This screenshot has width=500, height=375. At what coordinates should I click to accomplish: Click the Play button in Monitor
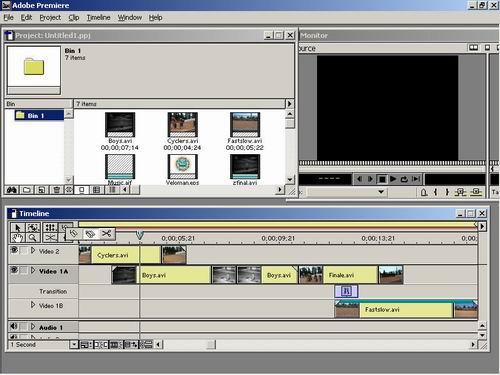click(393, 179)
